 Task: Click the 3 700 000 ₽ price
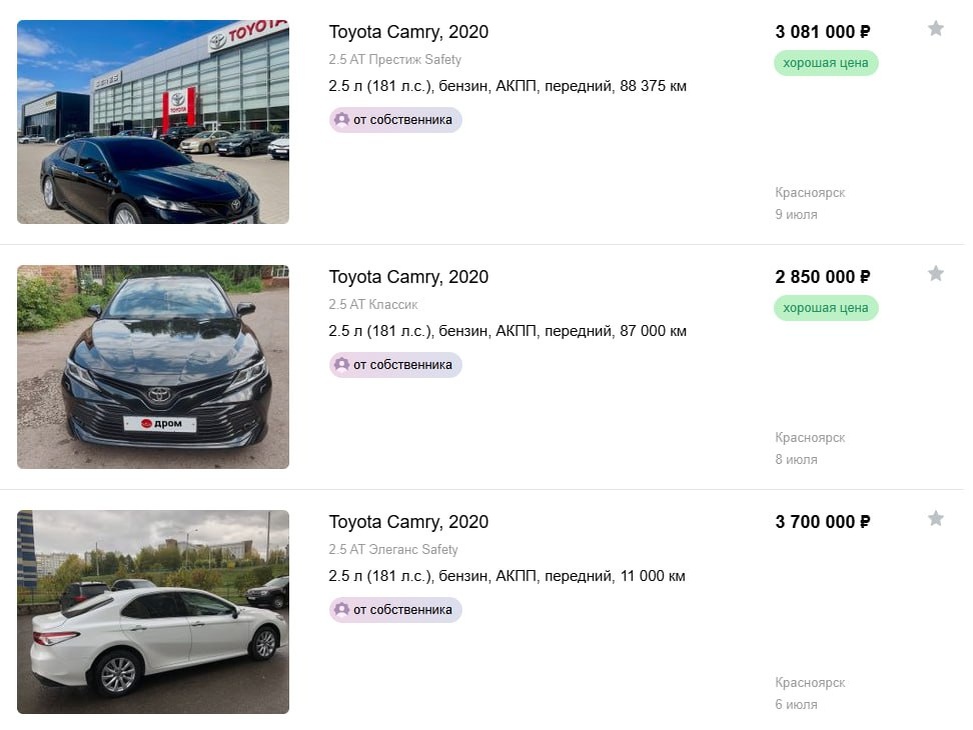click(823, 522)
